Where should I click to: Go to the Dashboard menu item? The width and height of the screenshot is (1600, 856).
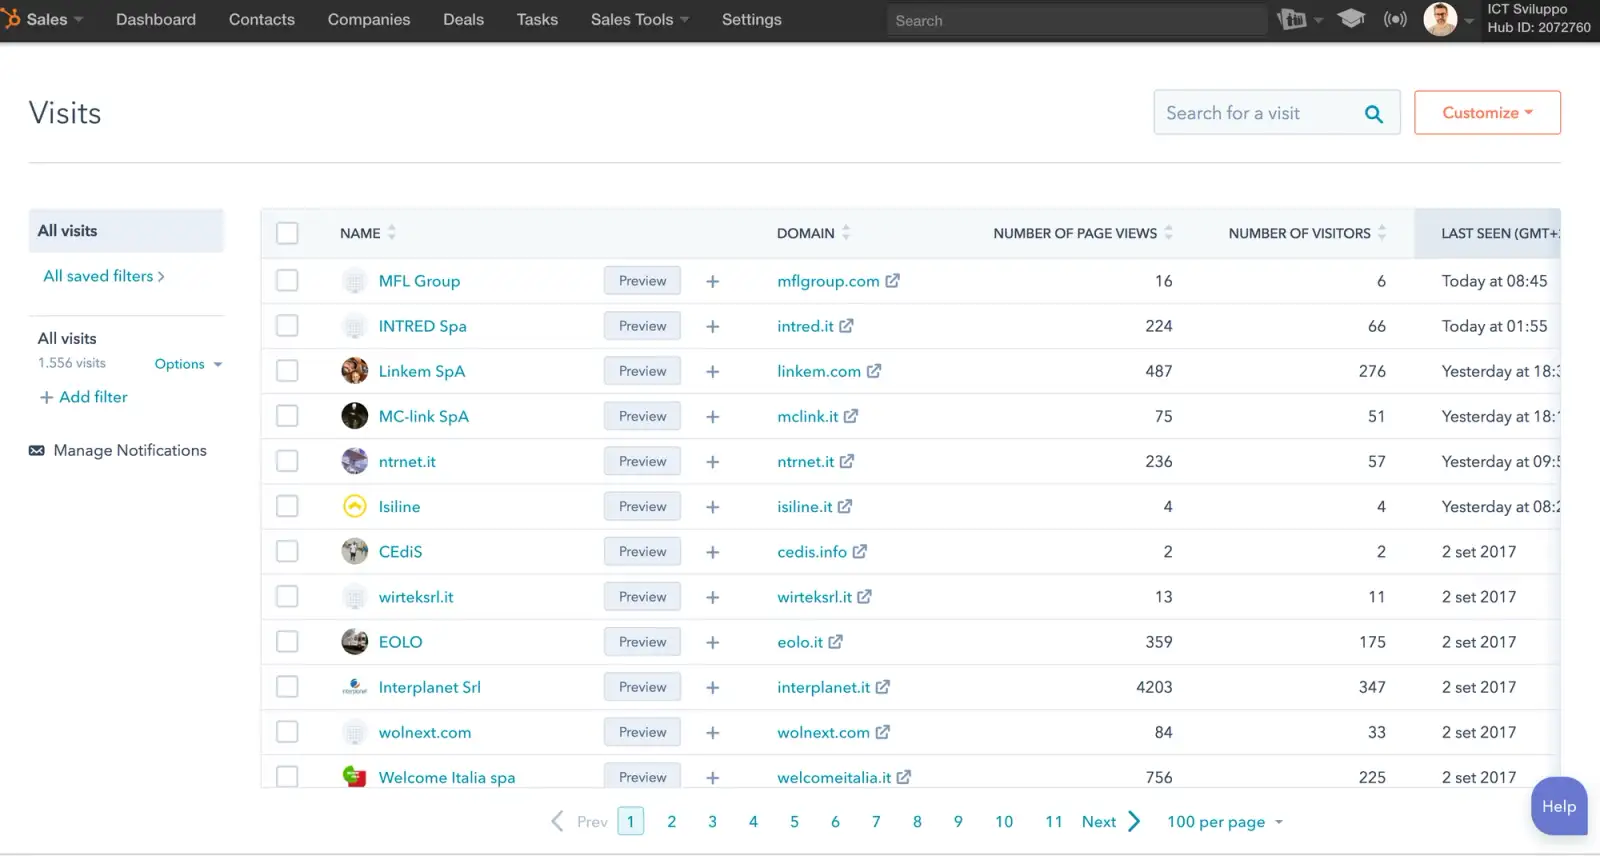coord(156,19)
